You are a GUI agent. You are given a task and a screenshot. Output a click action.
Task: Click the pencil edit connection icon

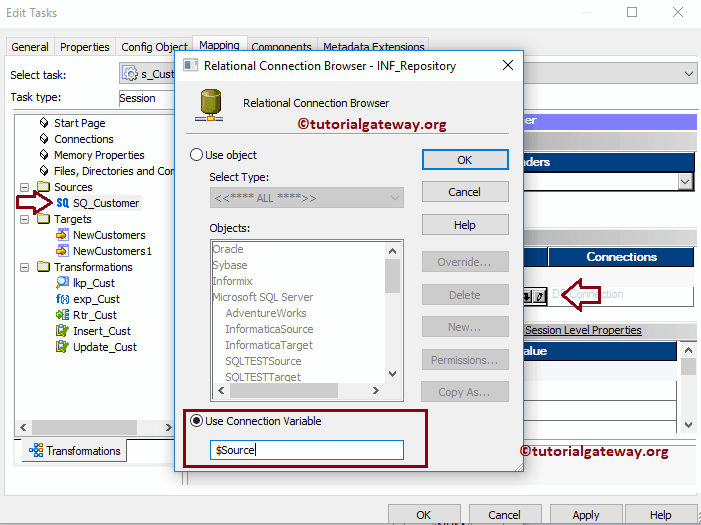[541, 296]
